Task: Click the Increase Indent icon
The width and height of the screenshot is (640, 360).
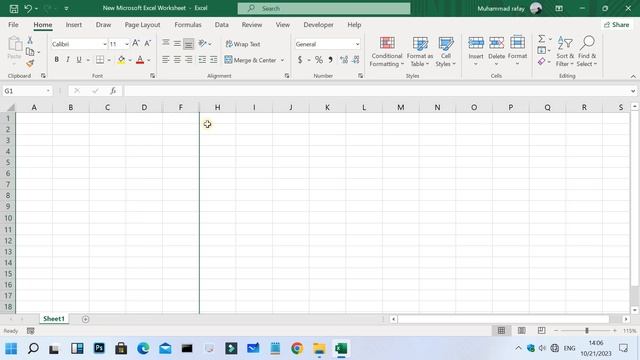Action: [x=213, y=60]
